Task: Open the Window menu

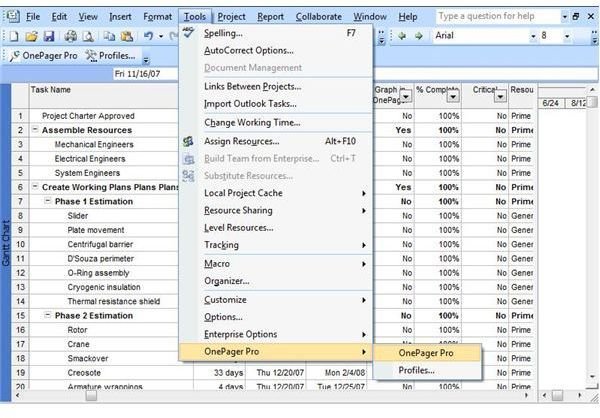Action: click(x=370, y=17)
